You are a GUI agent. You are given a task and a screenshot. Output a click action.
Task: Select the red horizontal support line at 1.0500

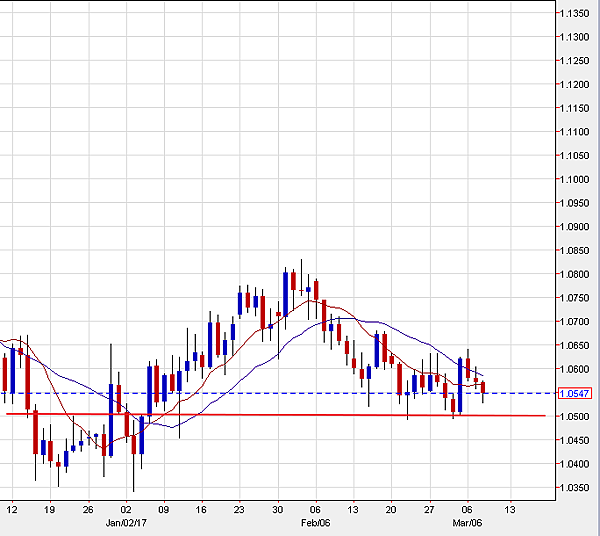click(x=276, y=415)
